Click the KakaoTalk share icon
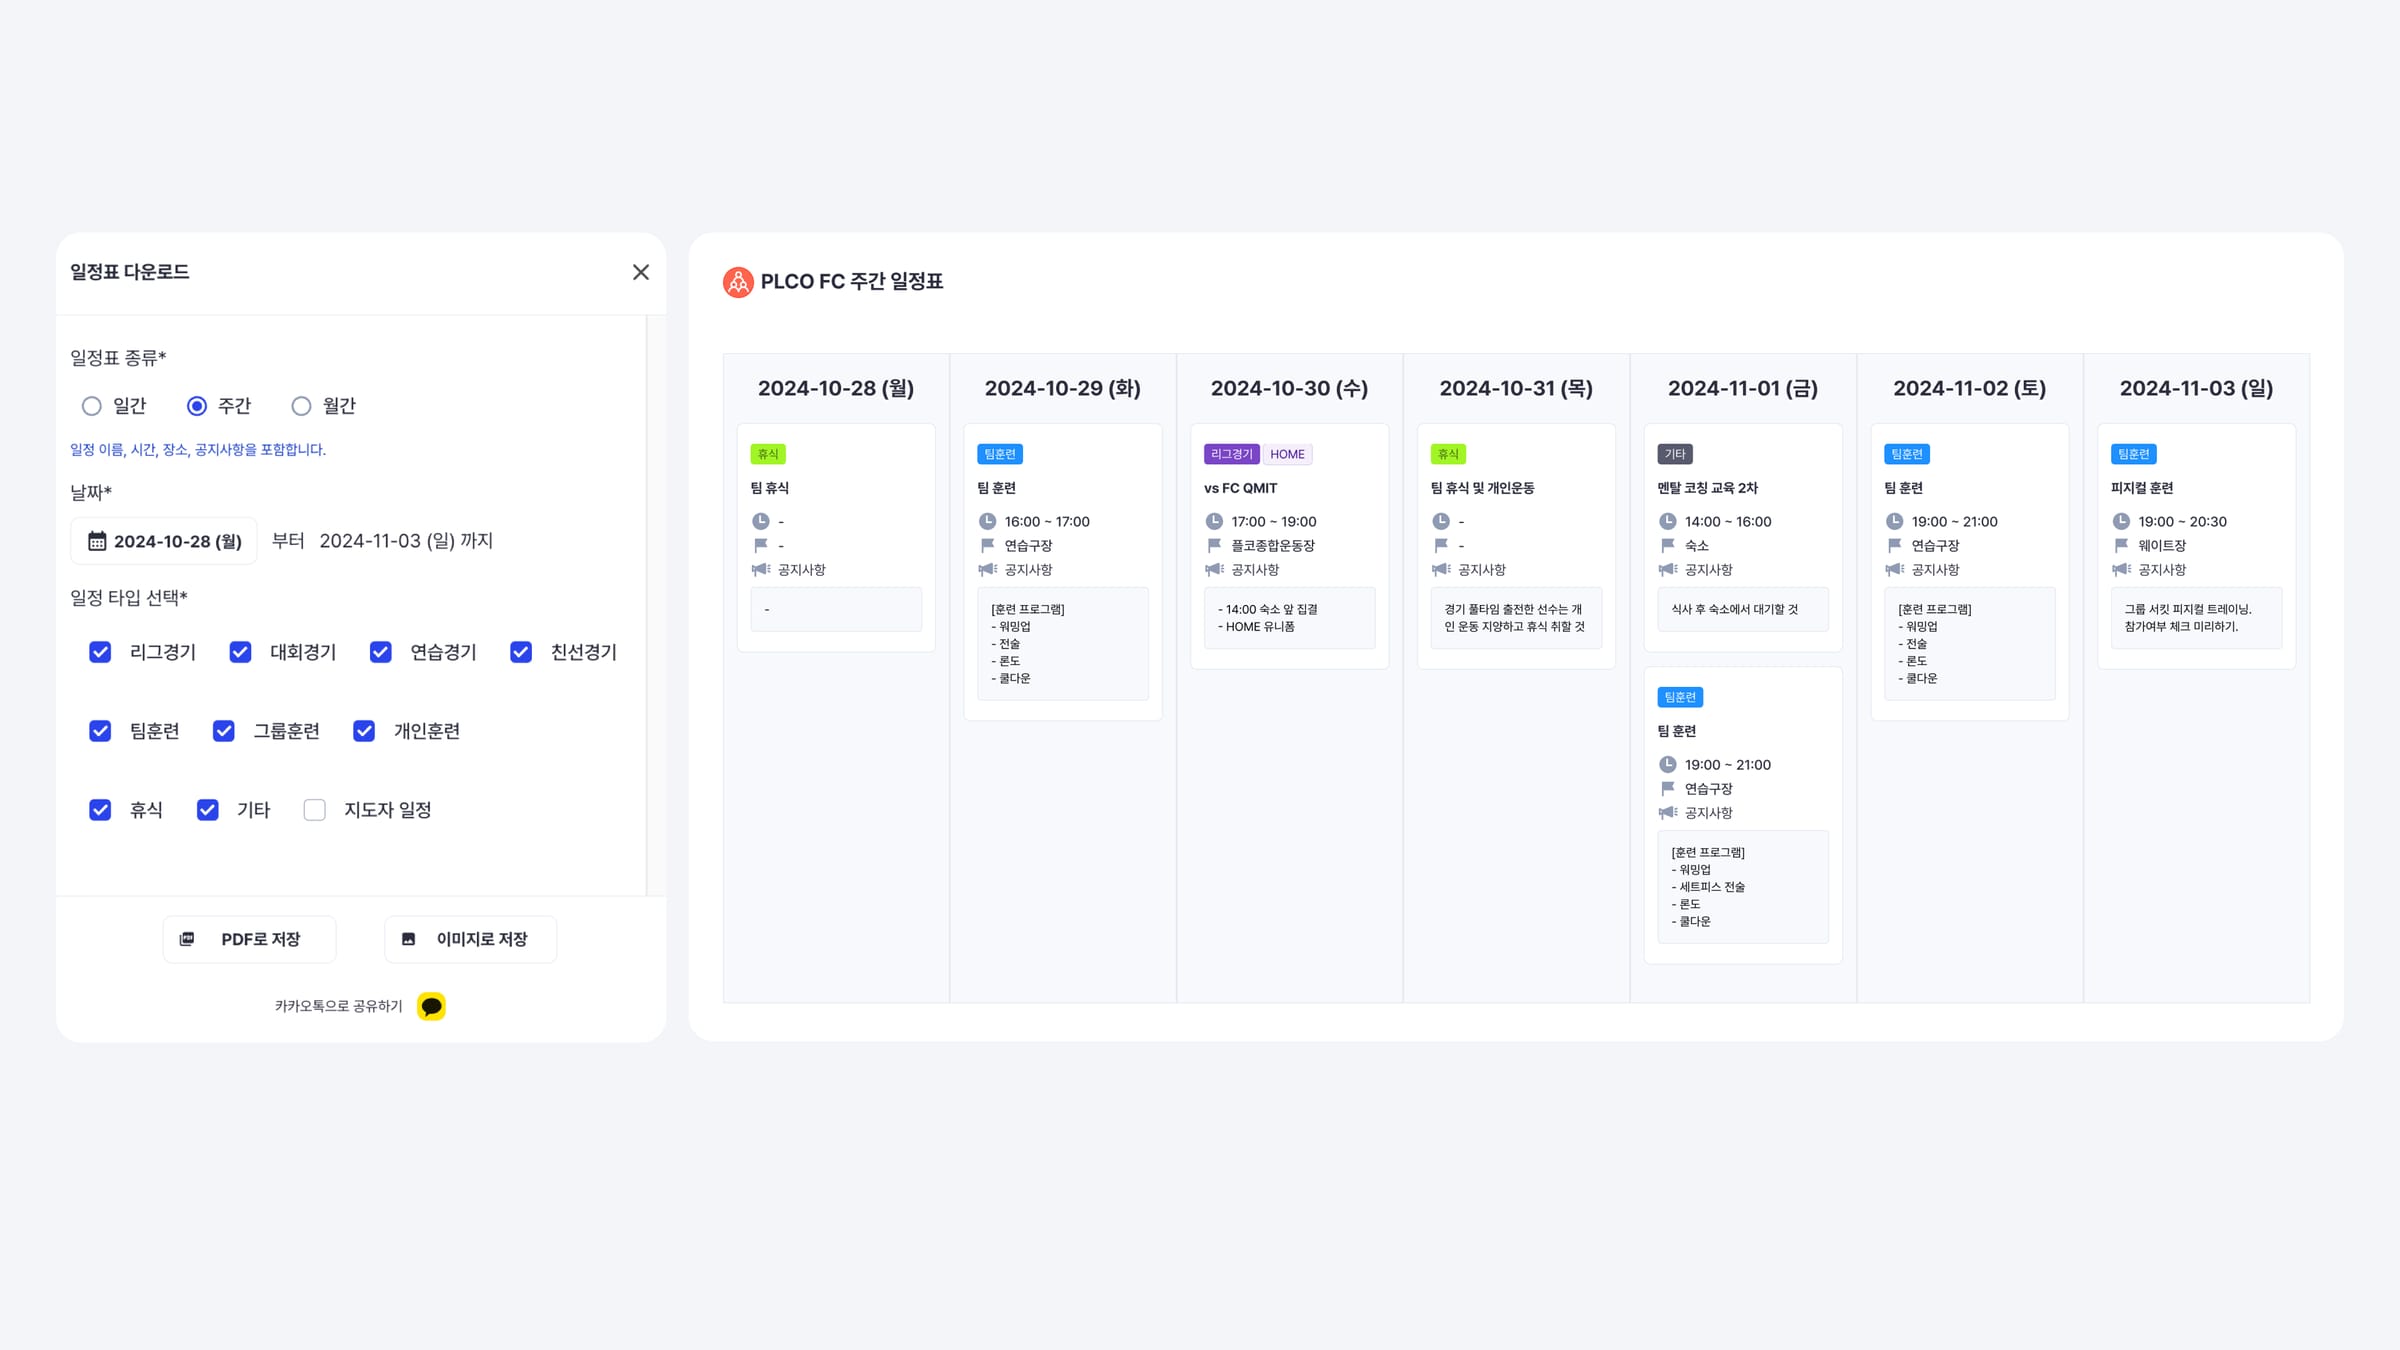 tap(431, 1006)
